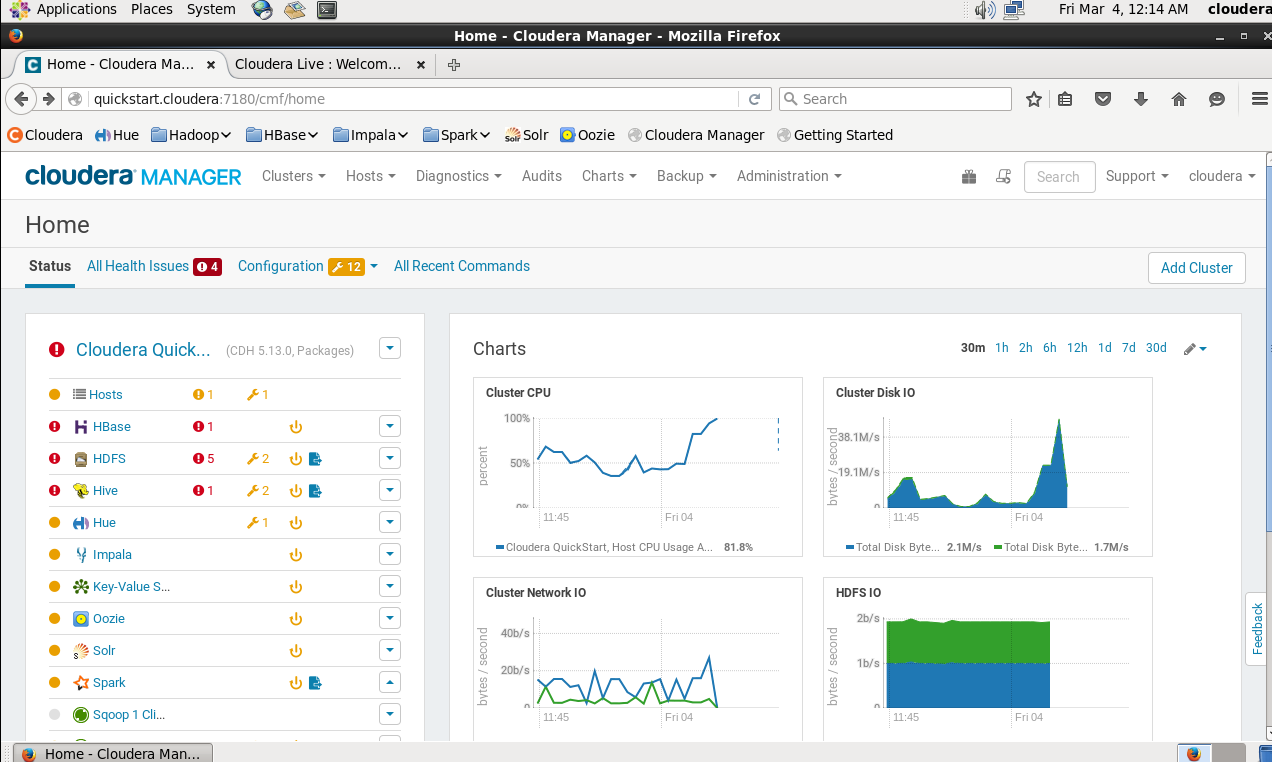Click Spark client configuration deploy icon
1272x762 pixels.
click(x=315, y=683)
